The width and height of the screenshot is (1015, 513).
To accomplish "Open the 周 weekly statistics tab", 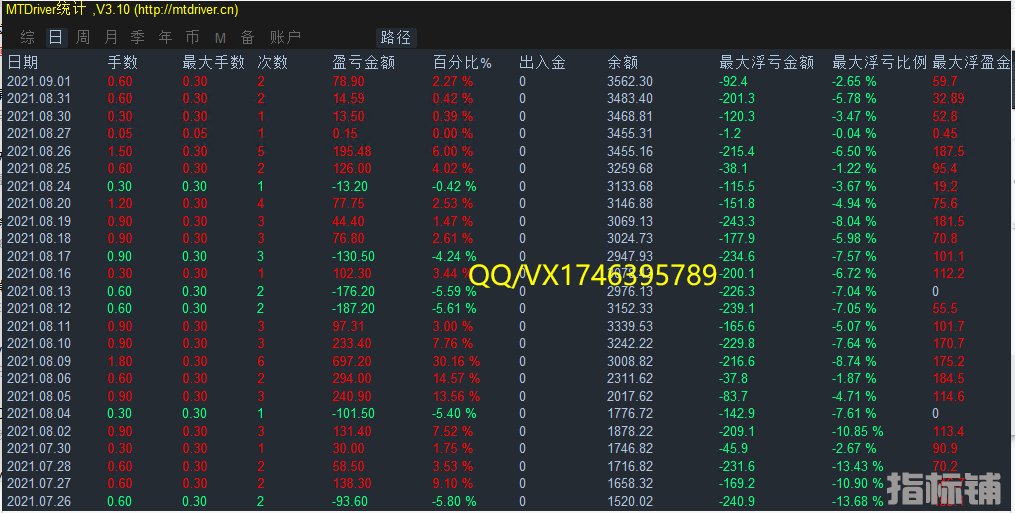I will click(83, 37).
